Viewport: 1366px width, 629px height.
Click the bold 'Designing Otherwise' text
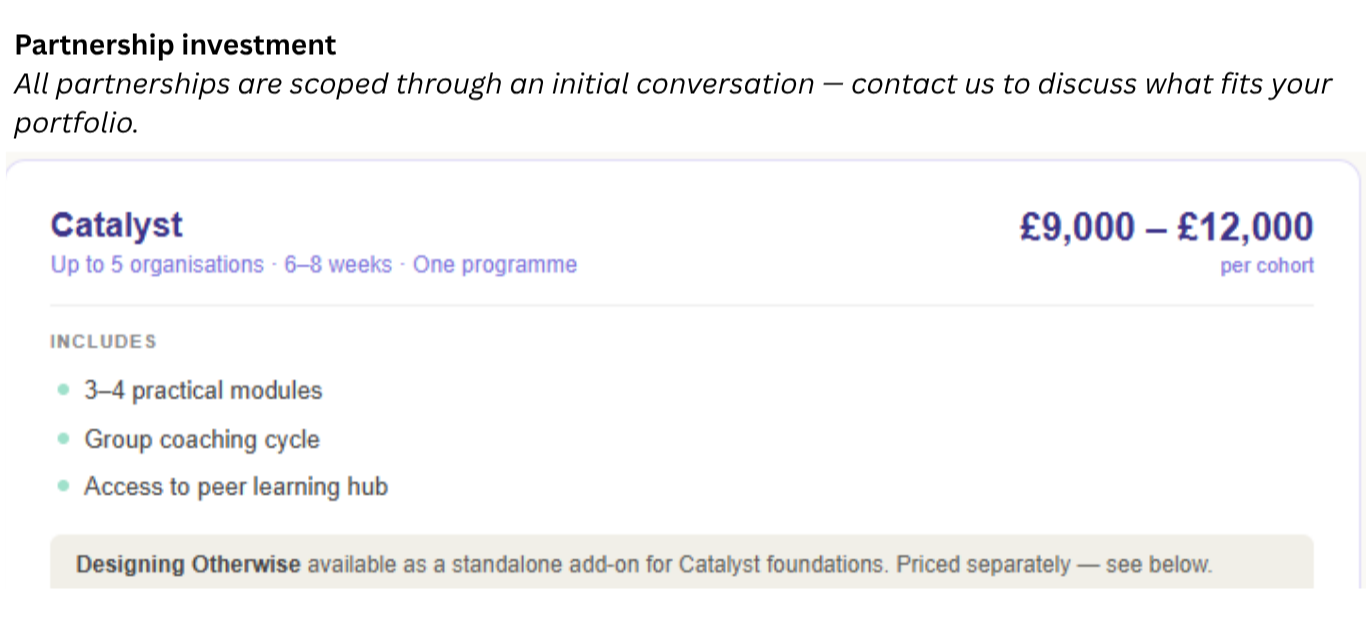188,564
